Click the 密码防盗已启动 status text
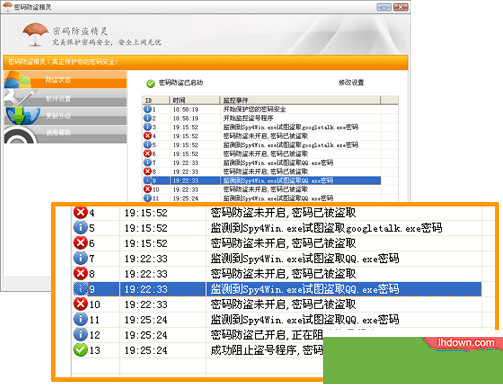Viewport: 503px width, 390px height. (181, 83)
